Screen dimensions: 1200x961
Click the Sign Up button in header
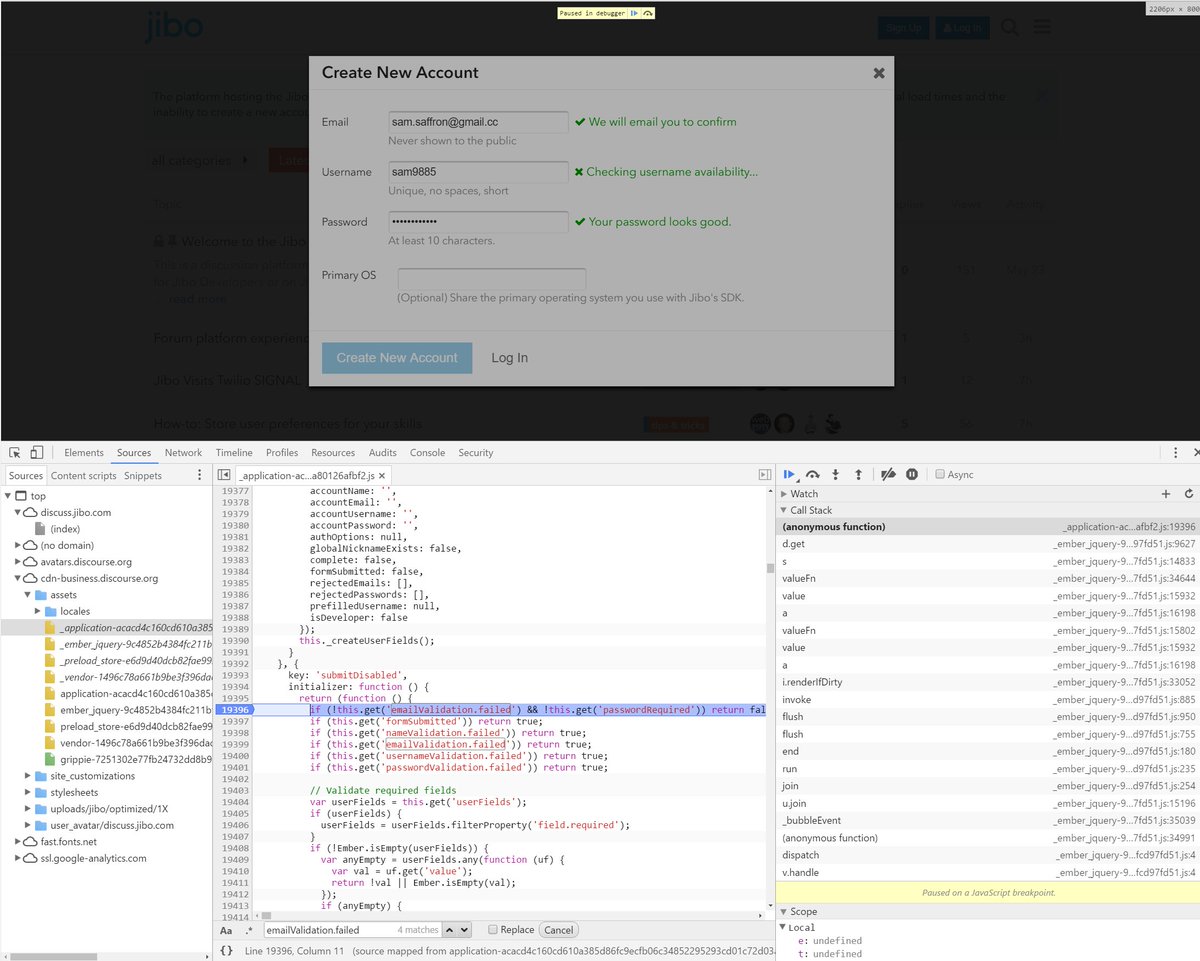[x=904, y=28]
